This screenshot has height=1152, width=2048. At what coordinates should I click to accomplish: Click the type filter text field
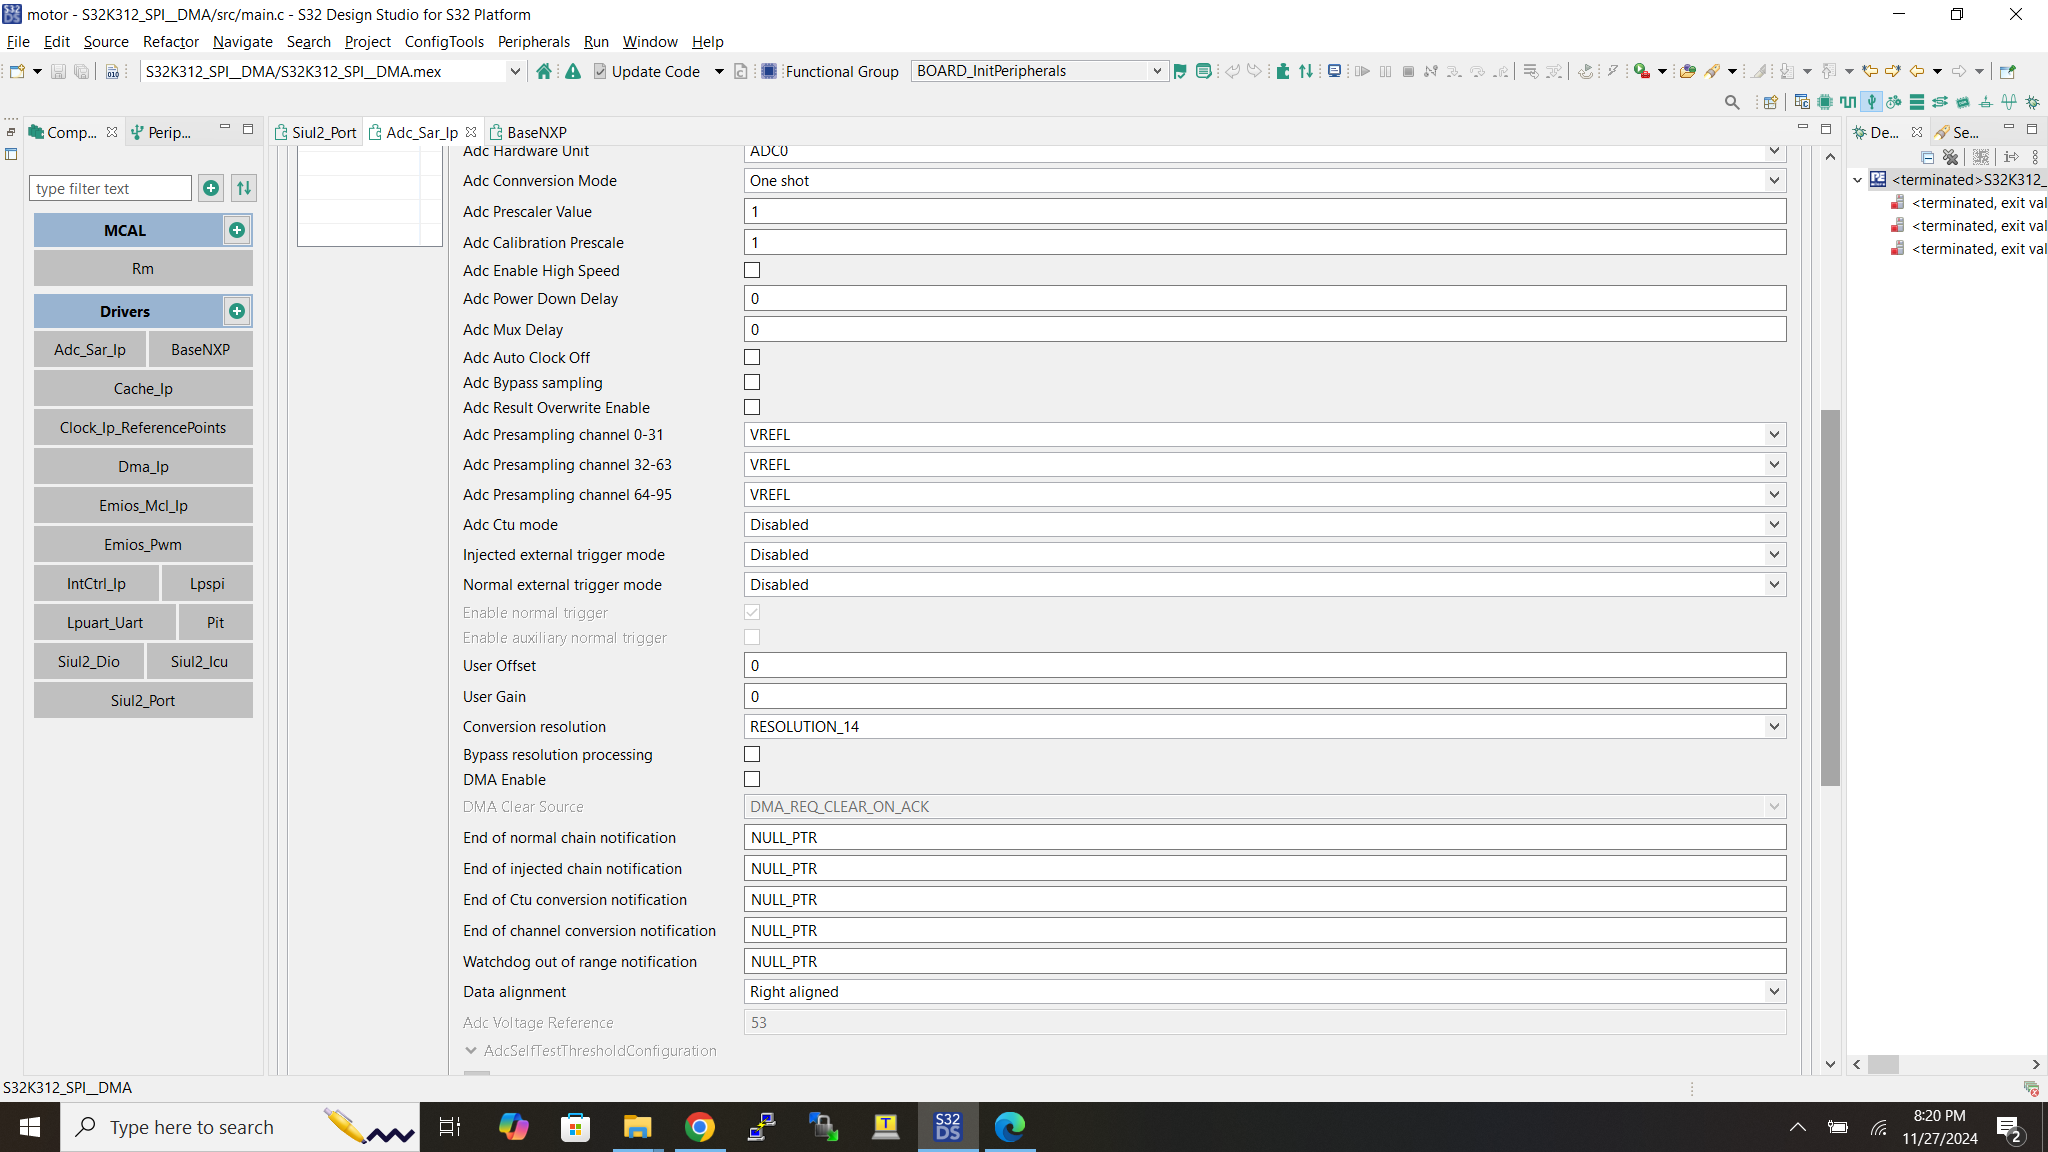click(x=110, y=188)
